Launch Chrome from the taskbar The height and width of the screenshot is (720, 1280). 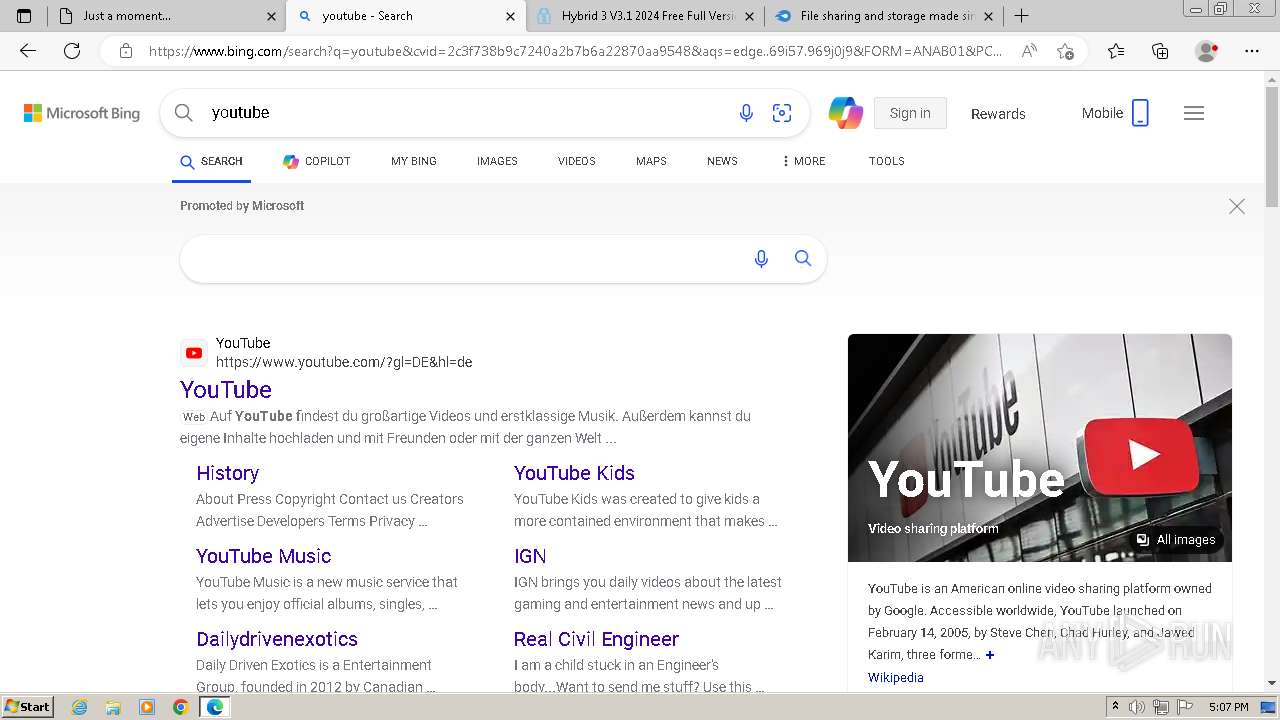pyautogui.click(x=180, y=707)
